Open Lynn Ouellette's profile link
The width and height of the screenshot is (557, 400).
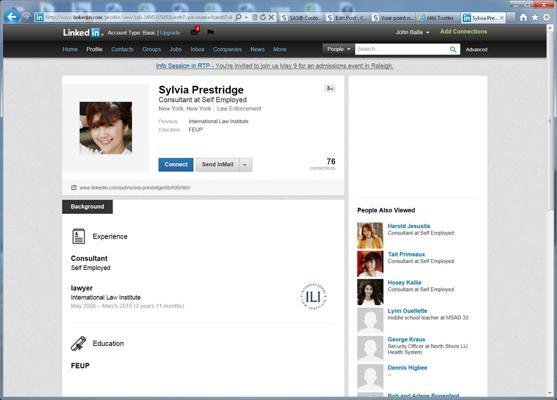407,311
